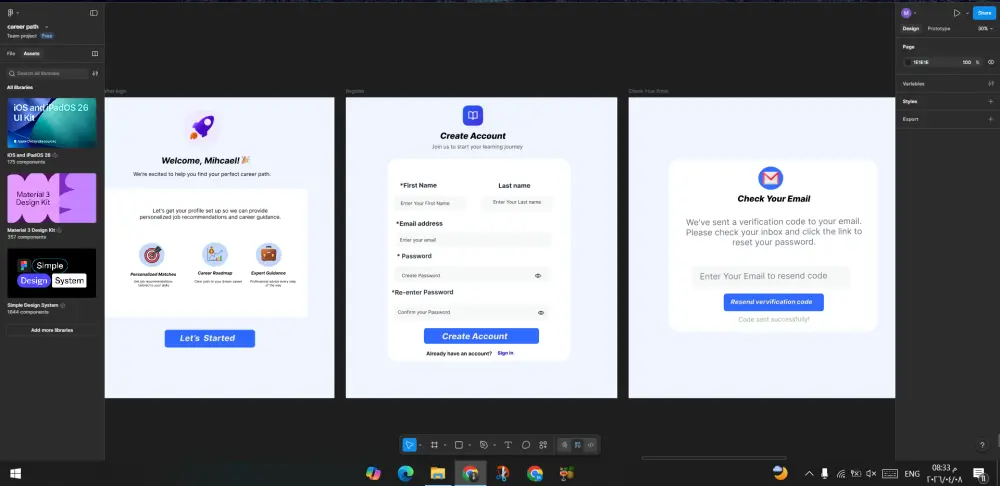This screenshot has height=486, width=1000.
Task: Click the Expert Guidance briefcase icon
Action: click(x=268, y=254)
